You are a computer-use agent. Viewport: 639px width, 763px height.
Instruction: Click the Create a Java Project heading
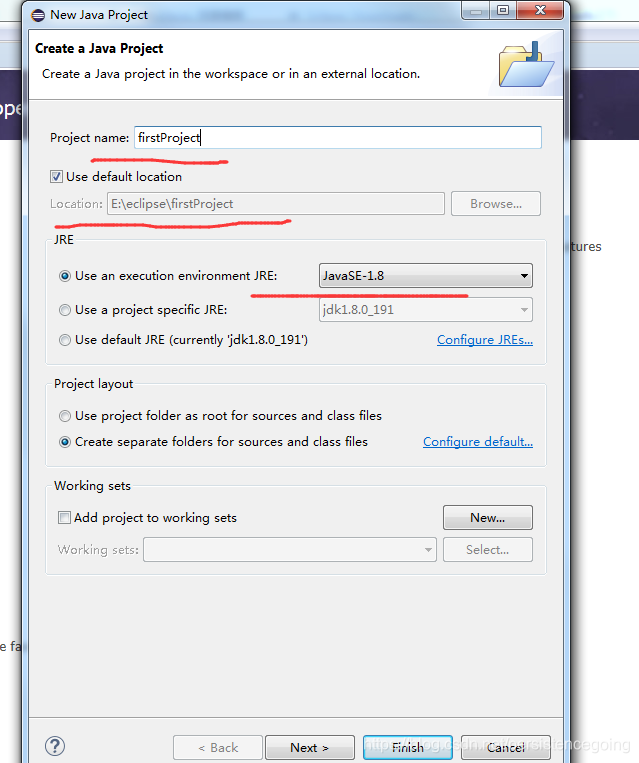click(99, 49)
